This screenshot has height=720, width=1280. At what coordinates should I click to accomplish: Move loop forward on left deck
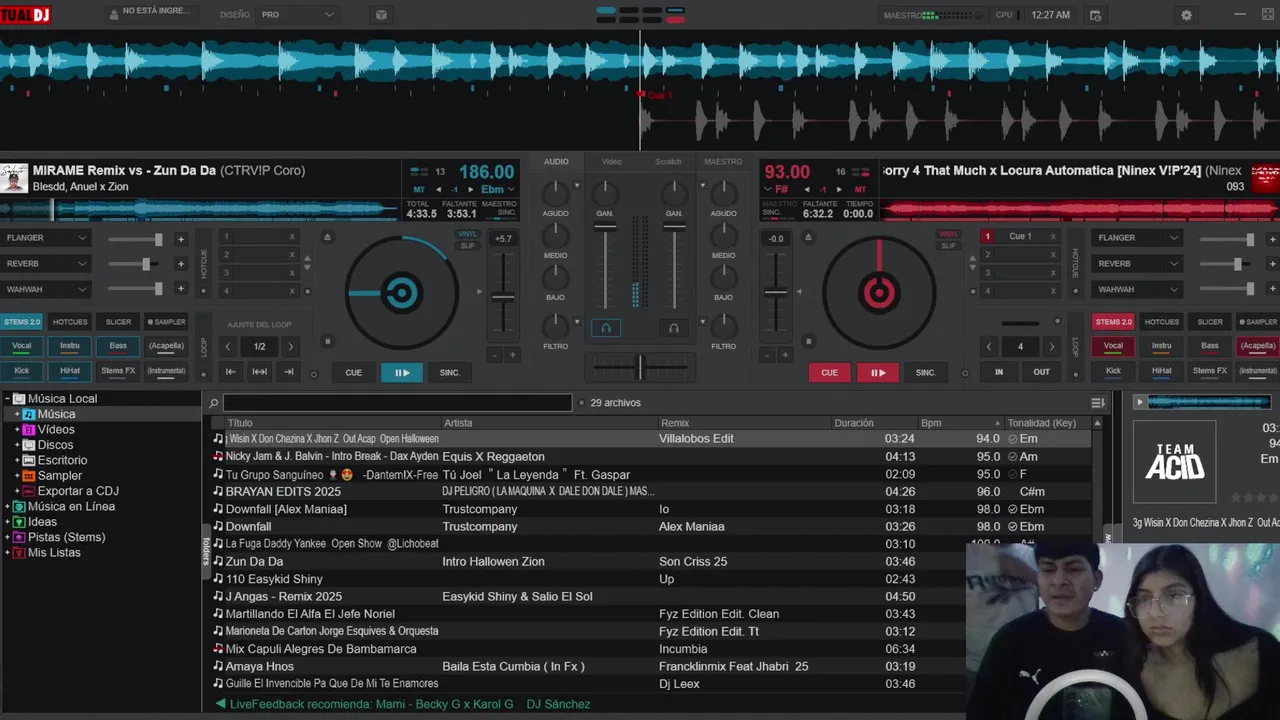coord(289,372)
